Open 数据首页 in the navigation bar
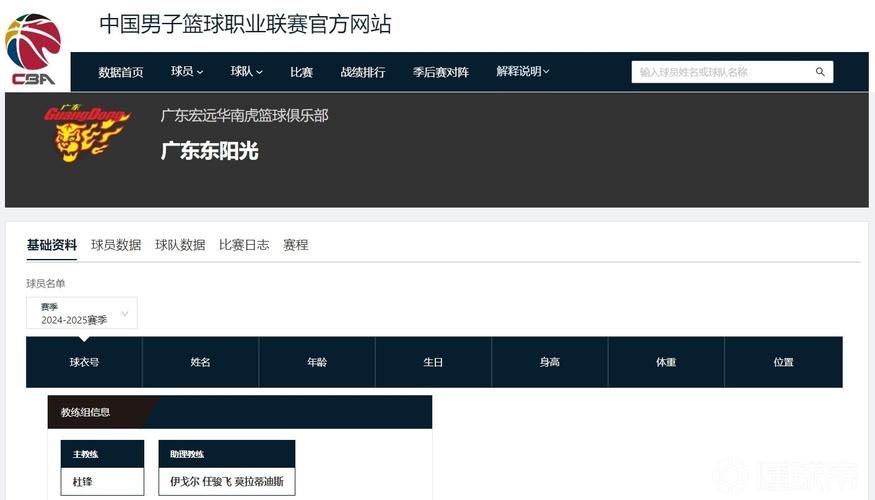 point(121,72)
